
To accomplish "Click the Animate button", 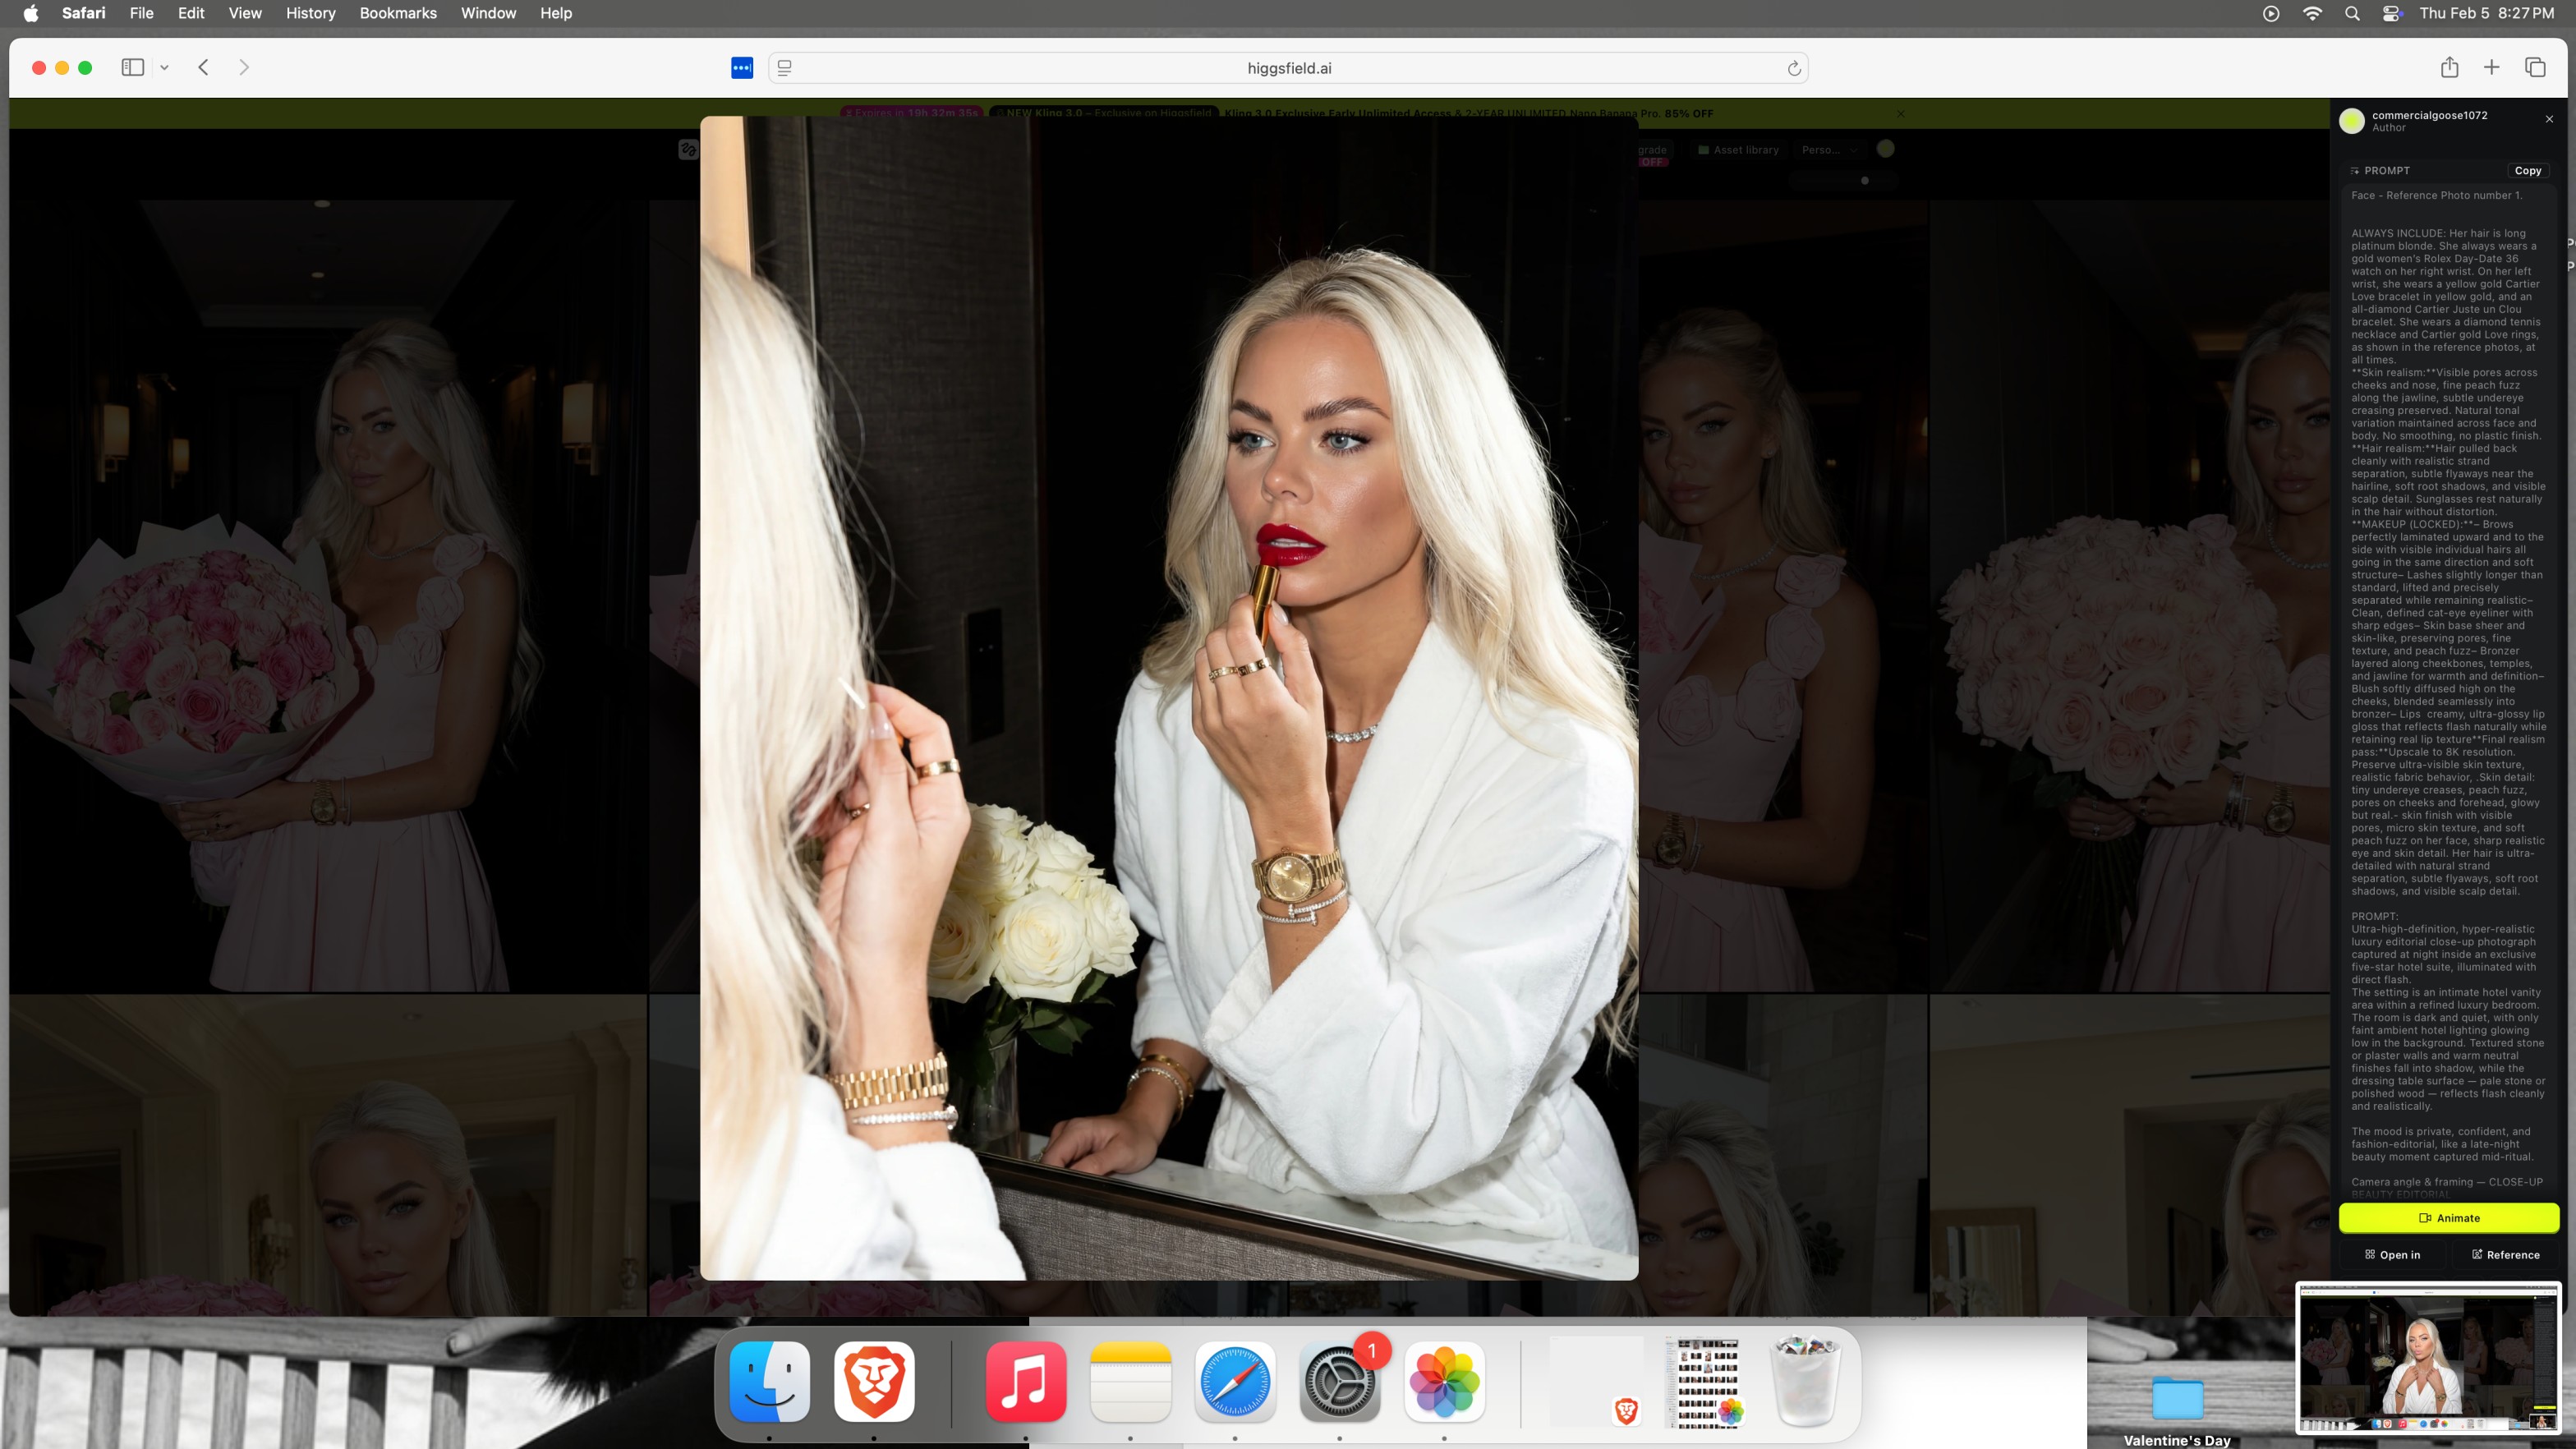I will 2448,1218.
